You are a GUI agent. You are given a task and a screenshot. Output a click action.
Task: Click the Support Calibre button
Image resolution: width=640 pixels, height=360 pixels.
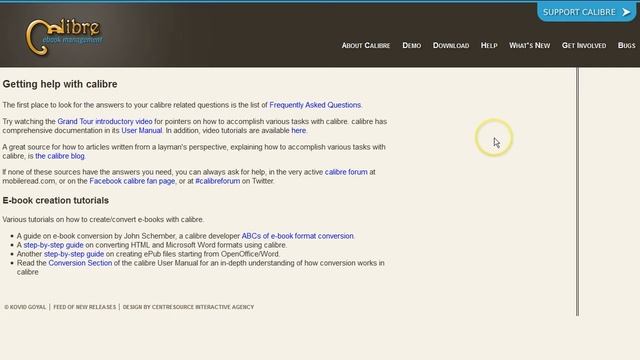coord(586,12)
